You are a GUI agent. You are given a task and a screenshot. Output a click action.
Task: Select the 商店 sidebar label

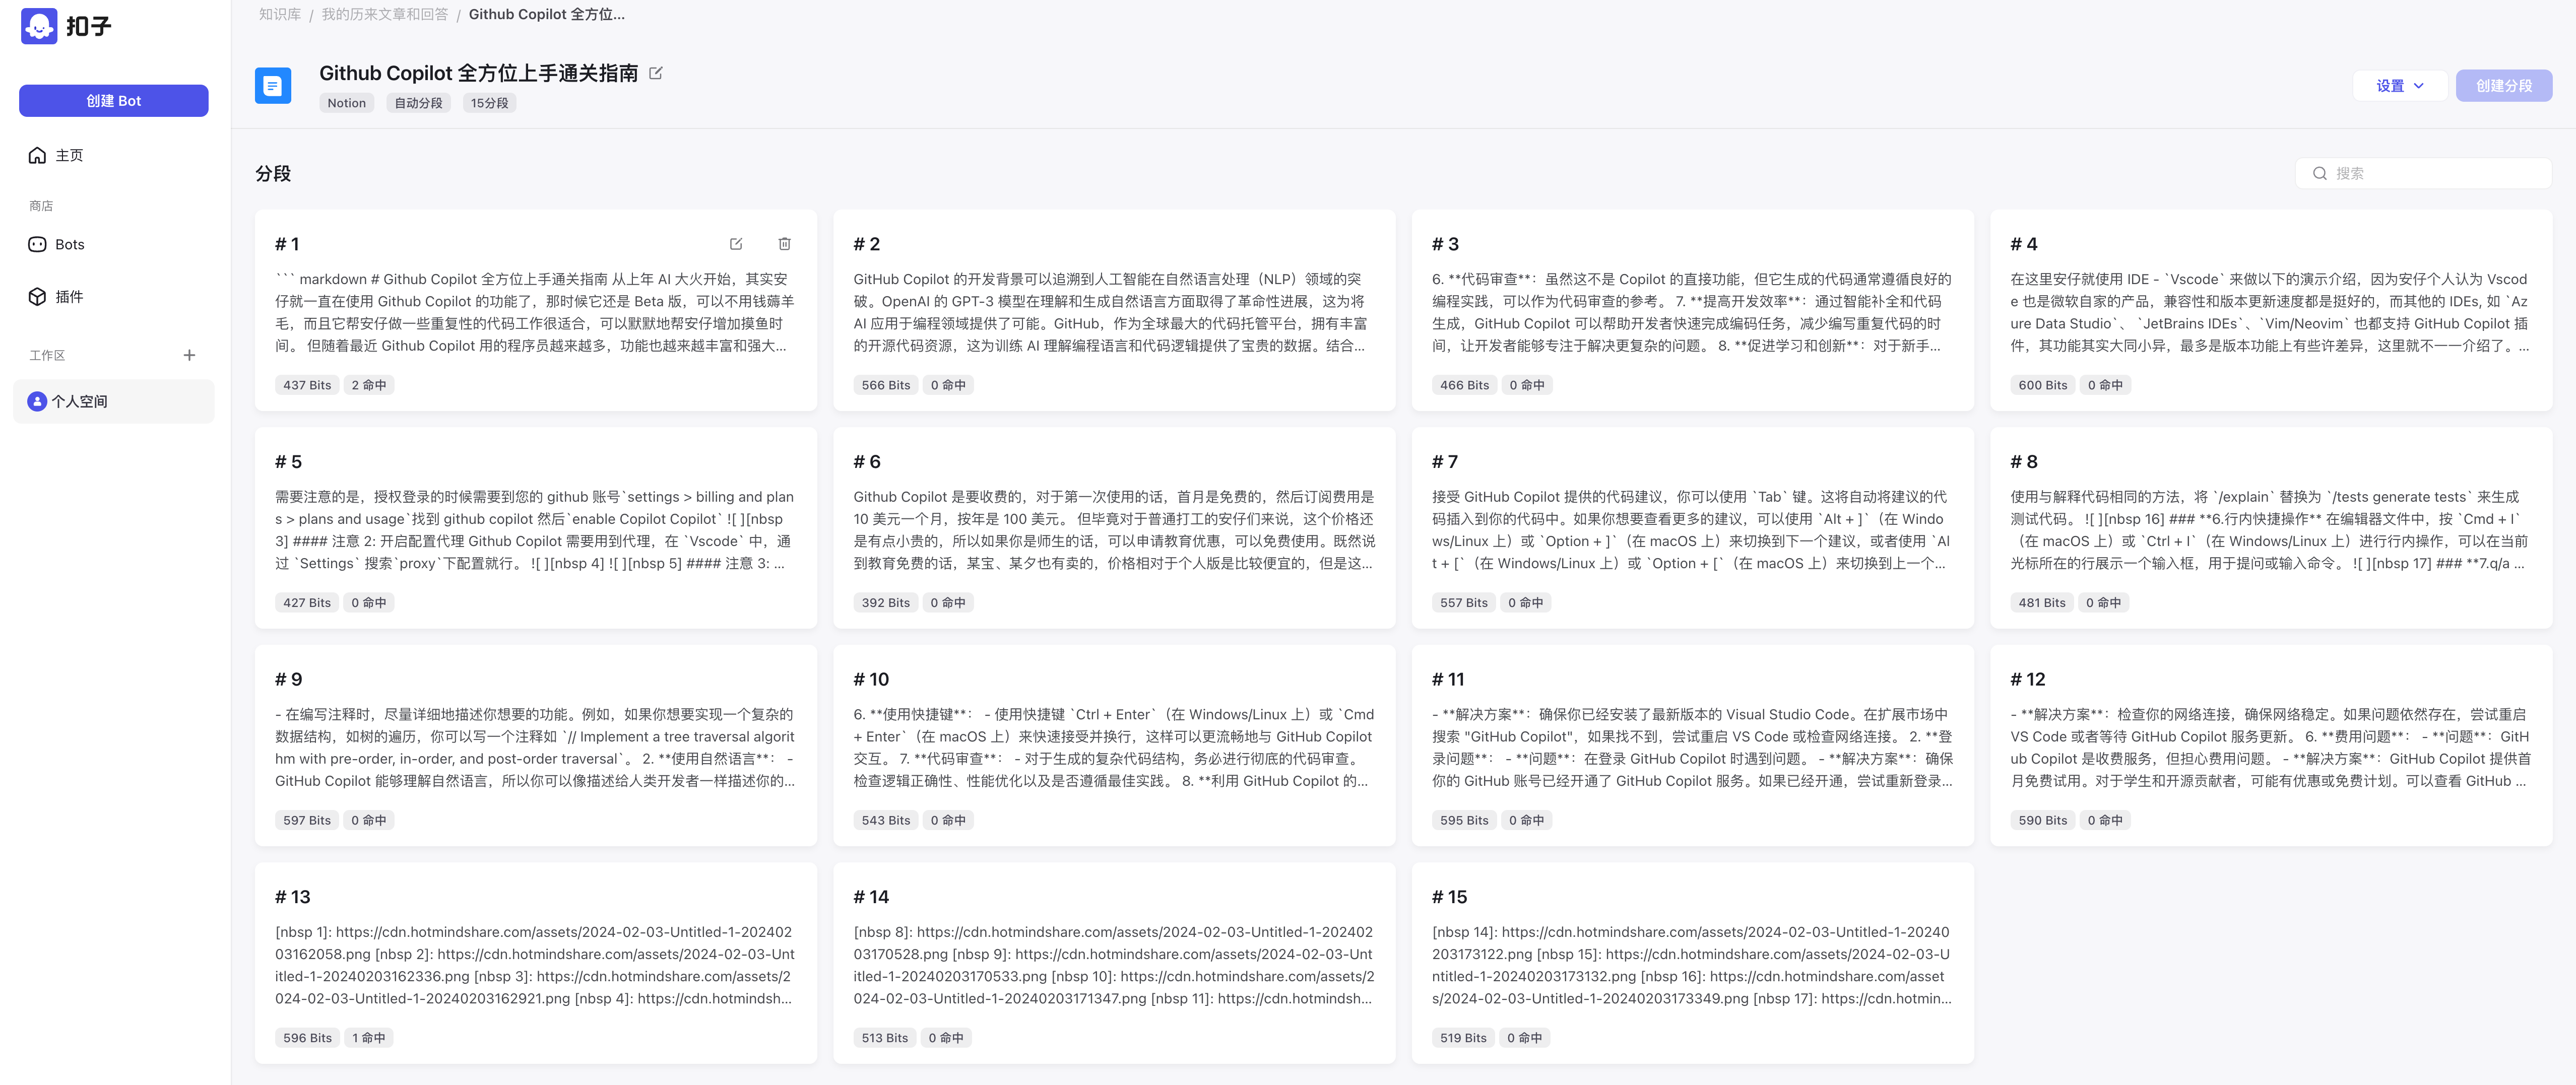41,206
